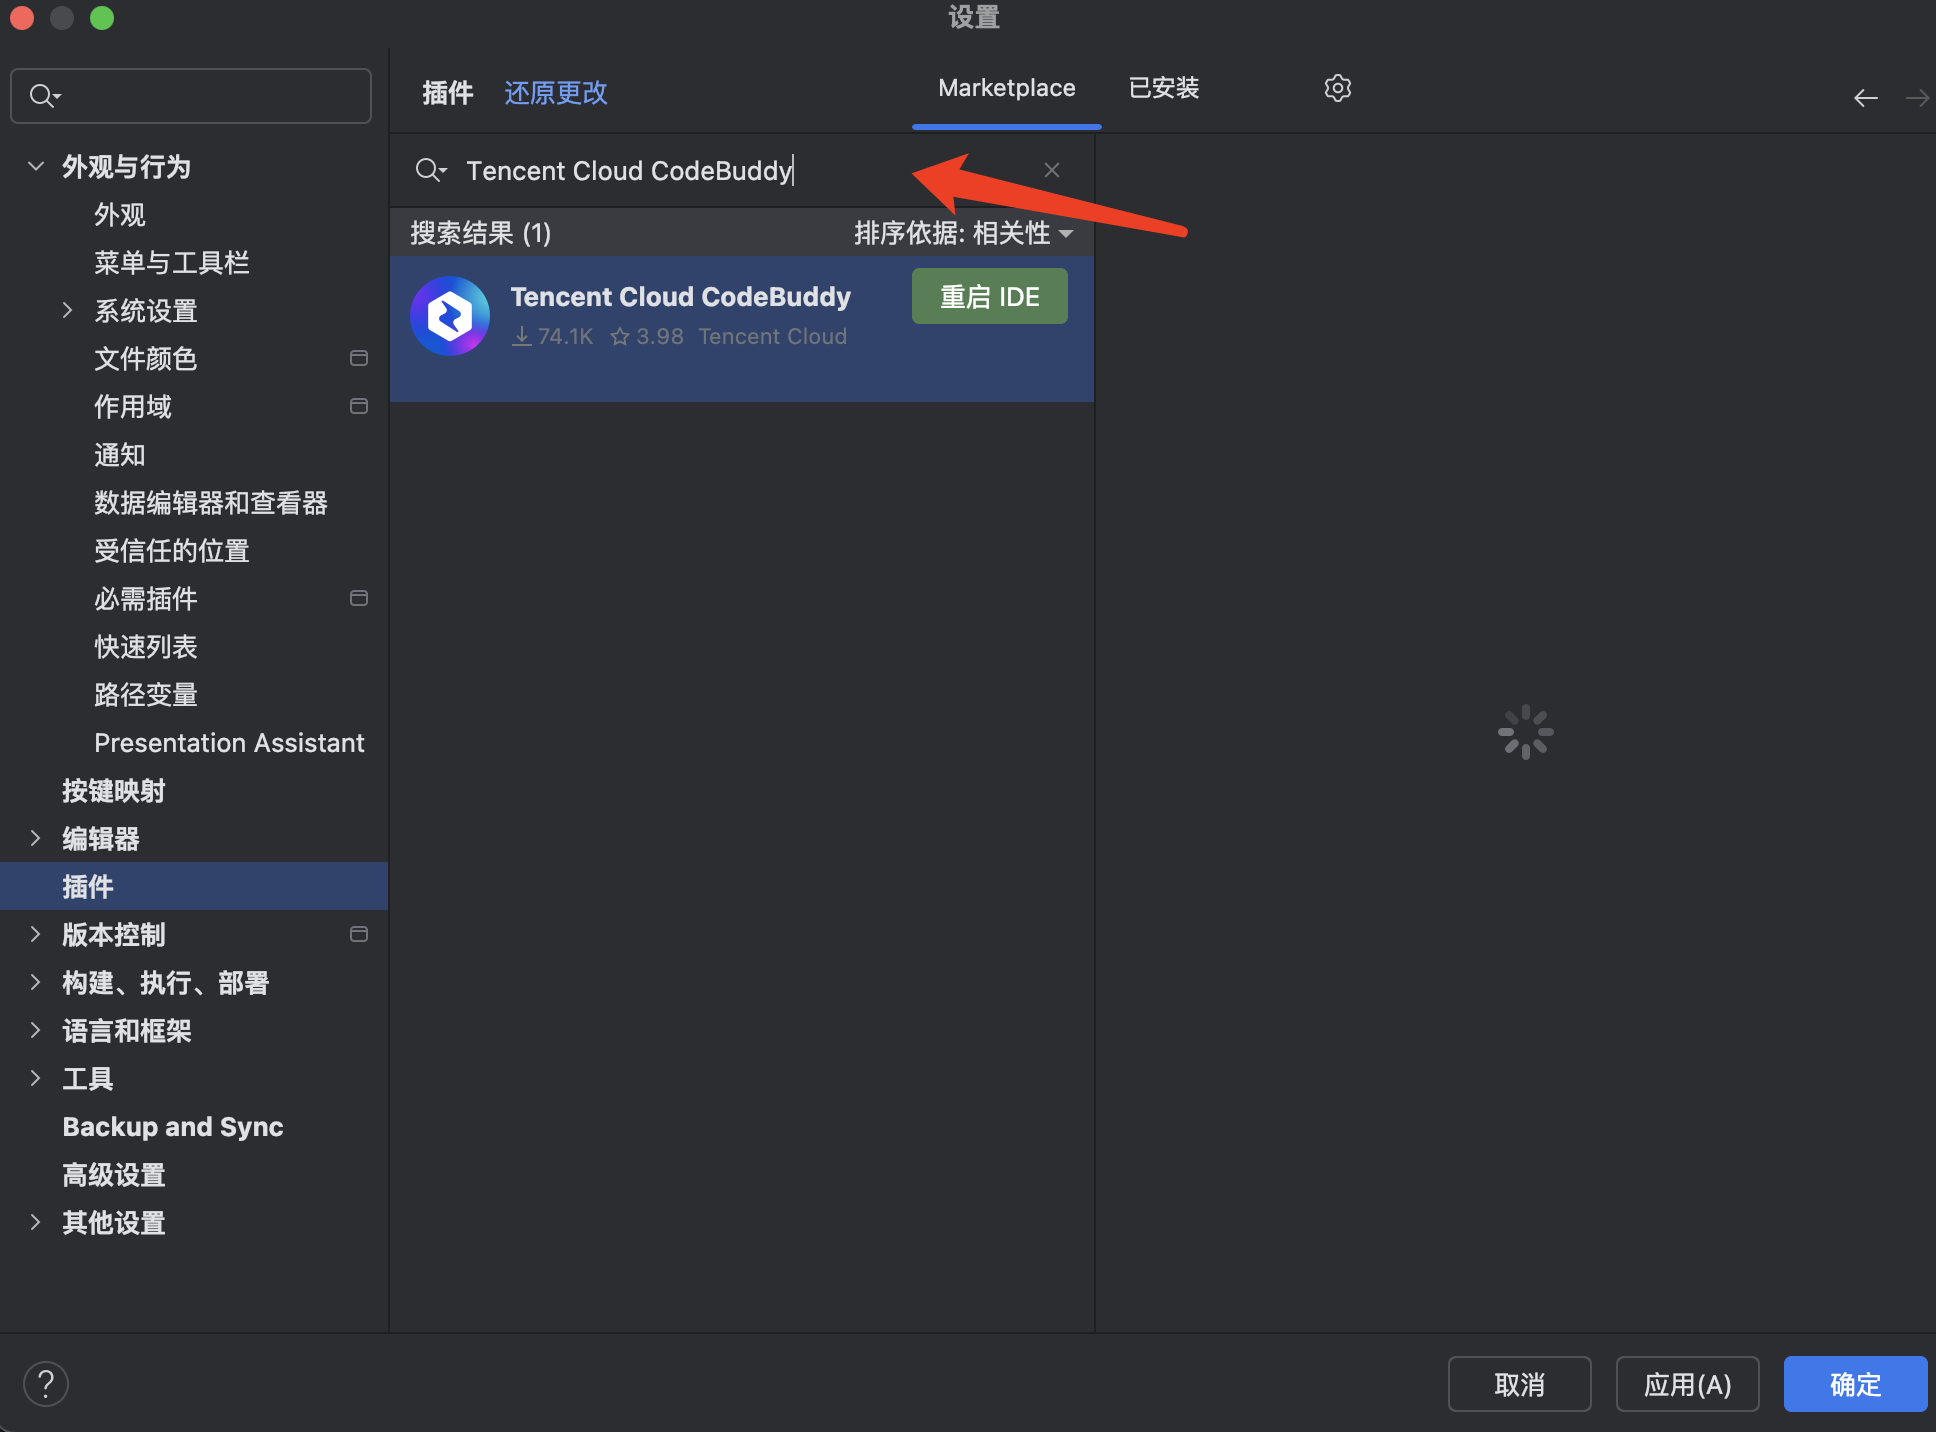Viewport: 1936px width, 1432px height.
Task: Click the back navigation arrow
Action: point(1865,97)
